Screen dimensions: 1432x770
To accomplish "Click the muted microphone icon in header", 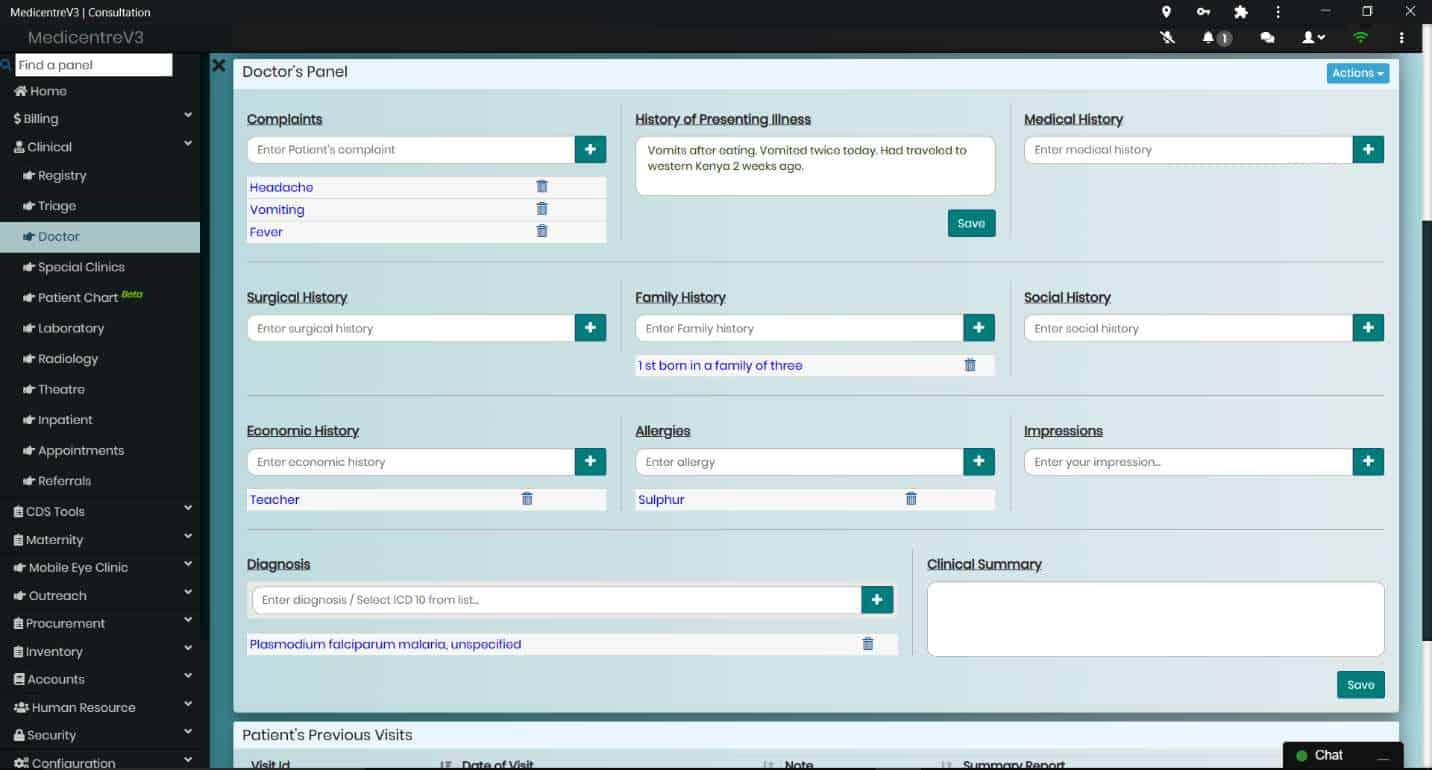I will pos(1167,38).
